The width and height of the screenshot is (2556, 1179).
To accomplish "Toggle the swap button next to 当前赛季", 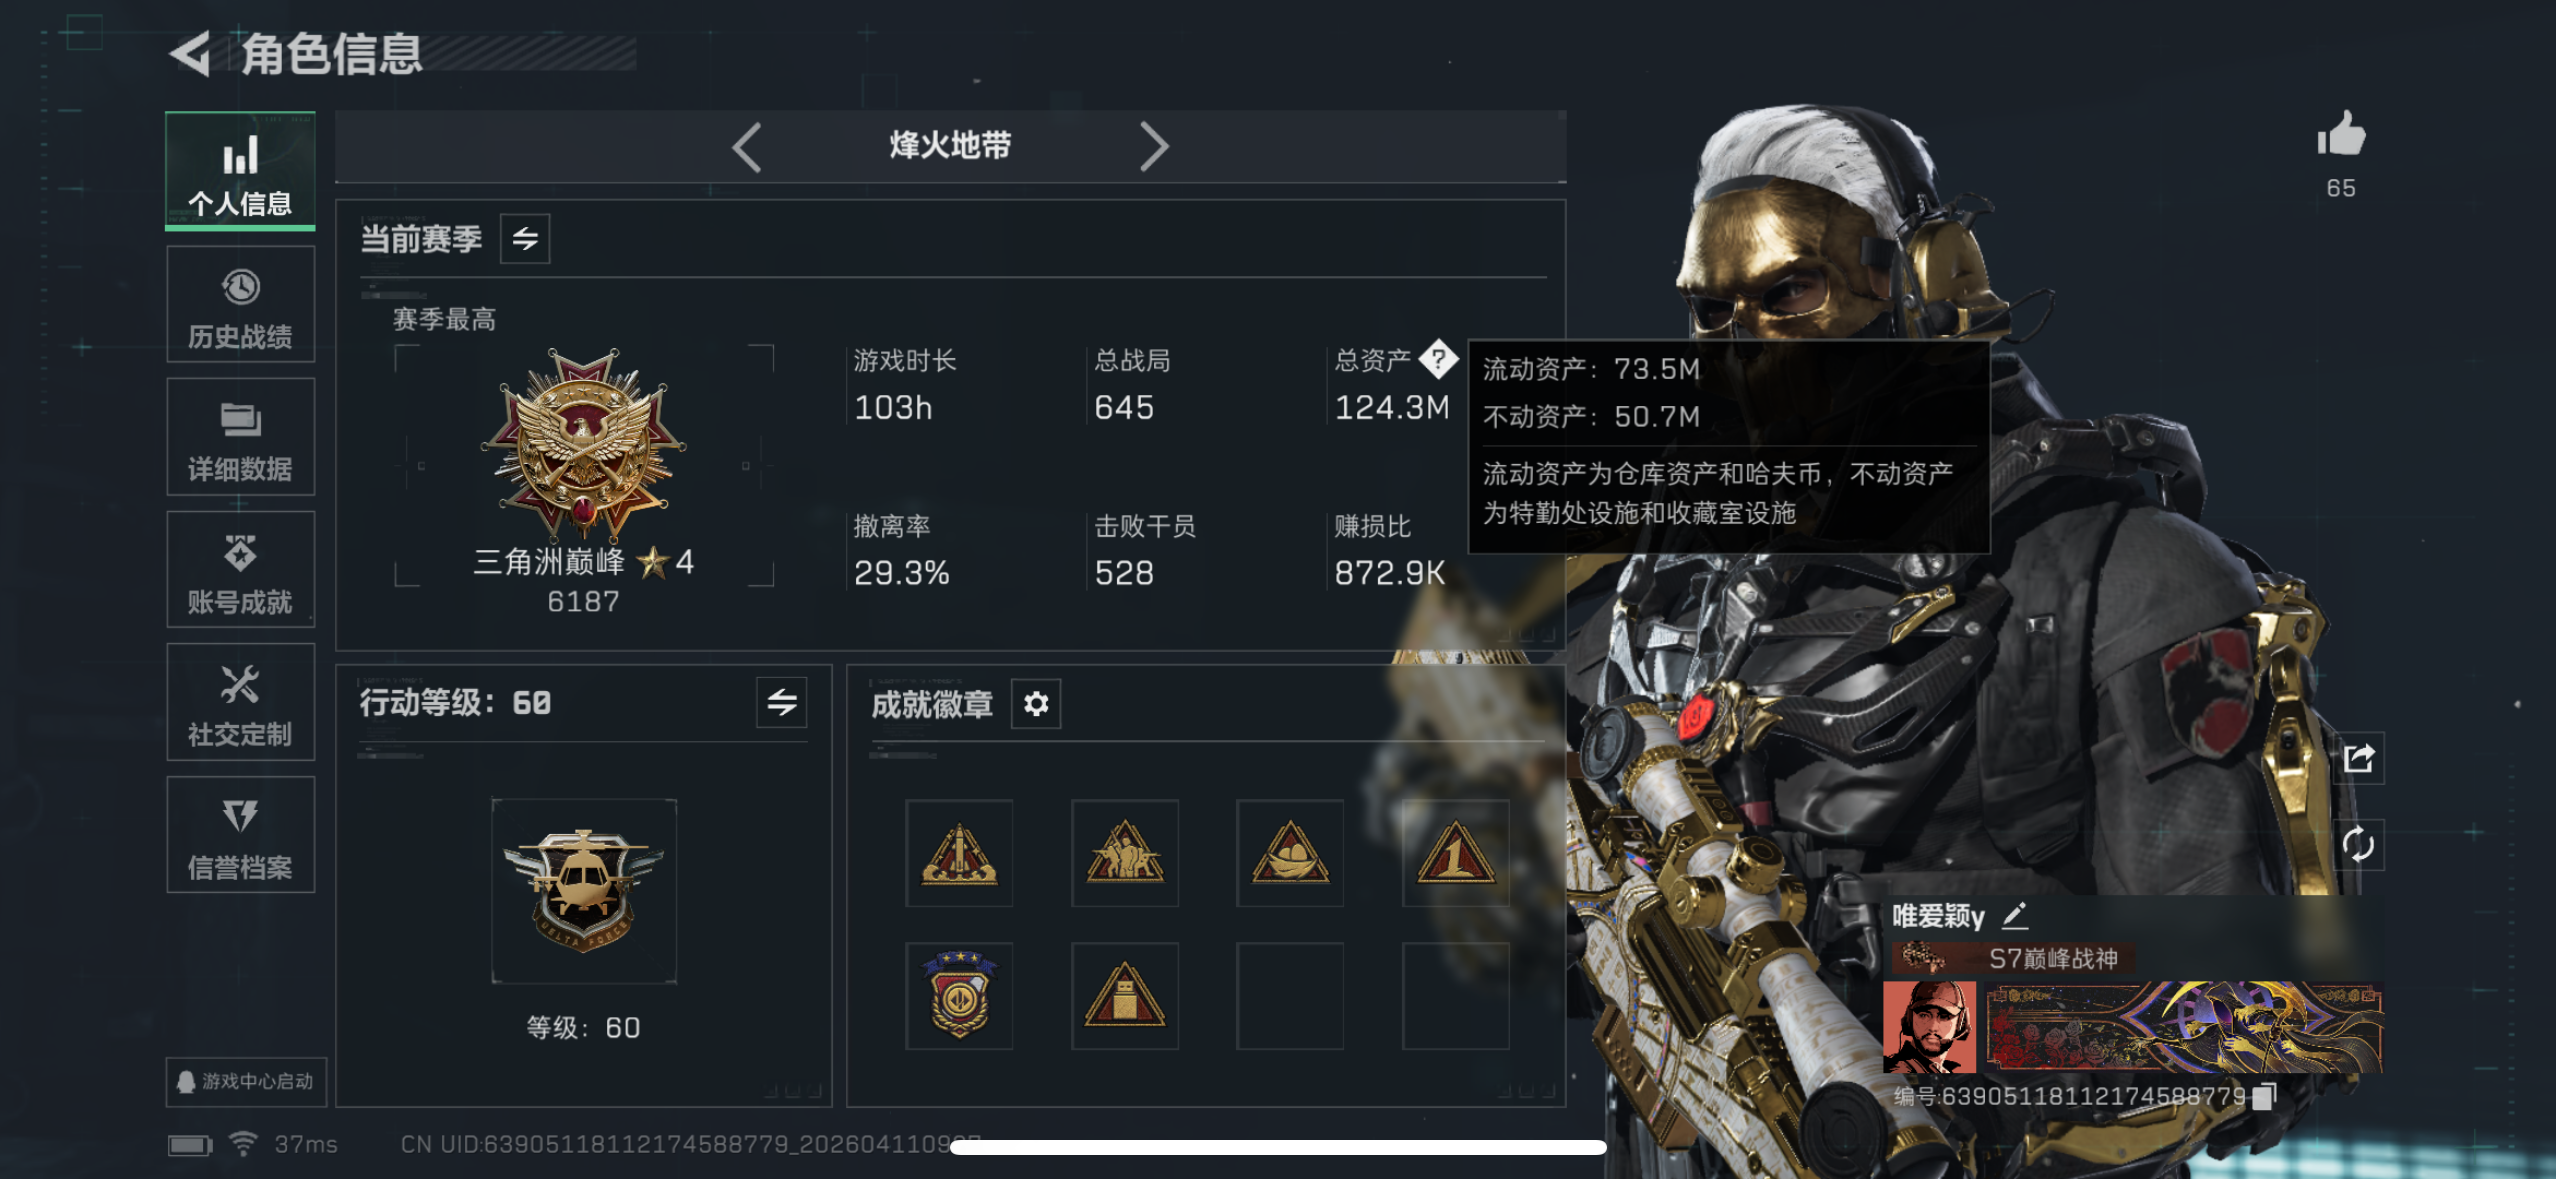I will coord(525,239).
